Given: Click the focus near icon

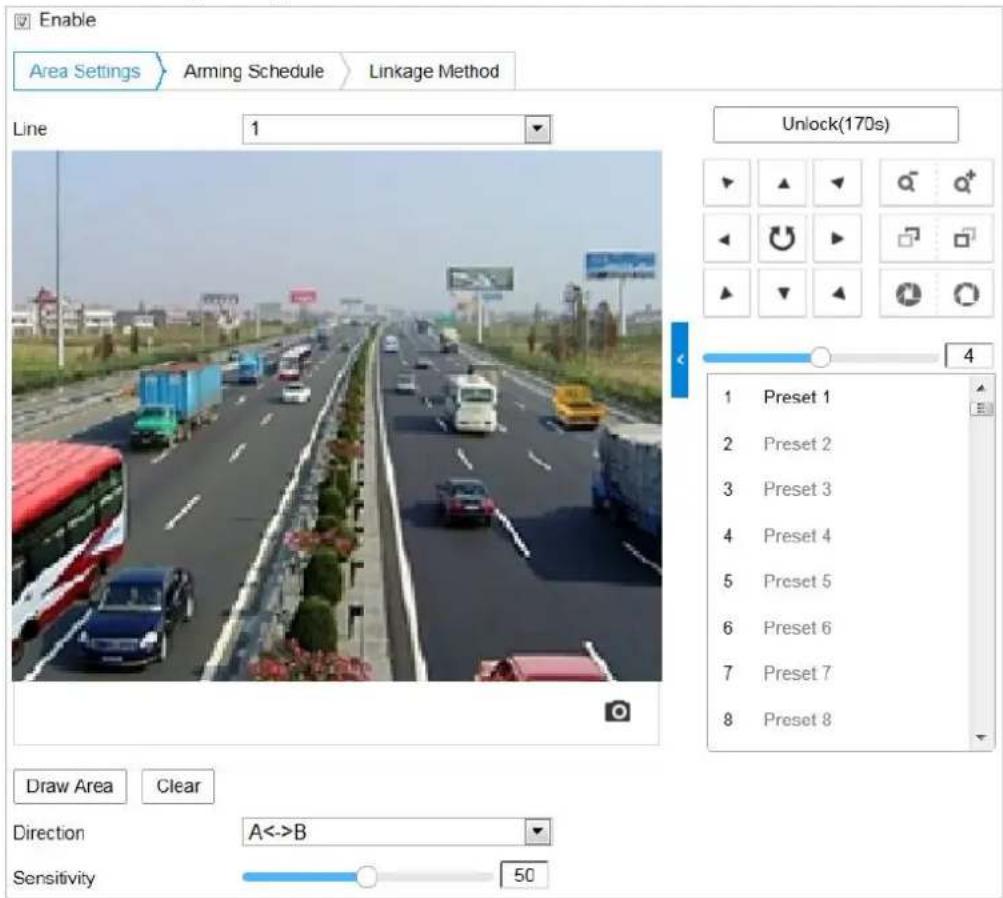Looking at the screenshot, I should pos(908,239).
